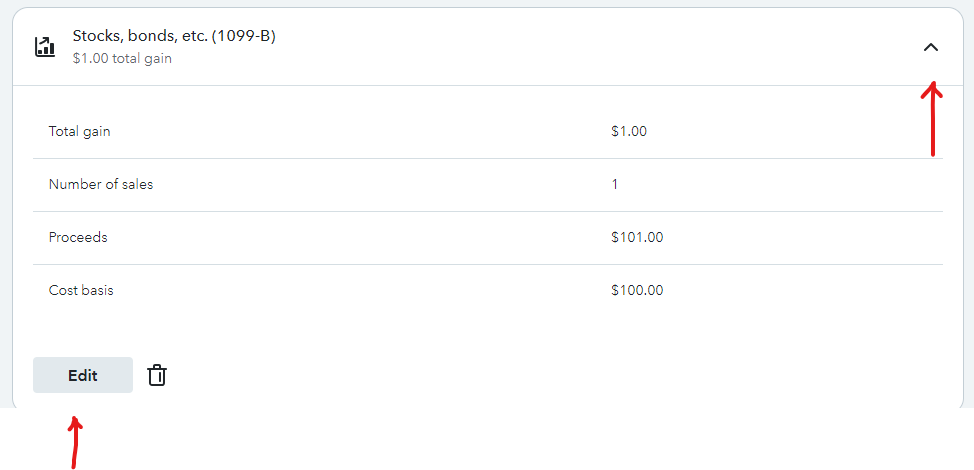
Task: Click the word "basis" in Cost basis
Action: coord(96,290)
